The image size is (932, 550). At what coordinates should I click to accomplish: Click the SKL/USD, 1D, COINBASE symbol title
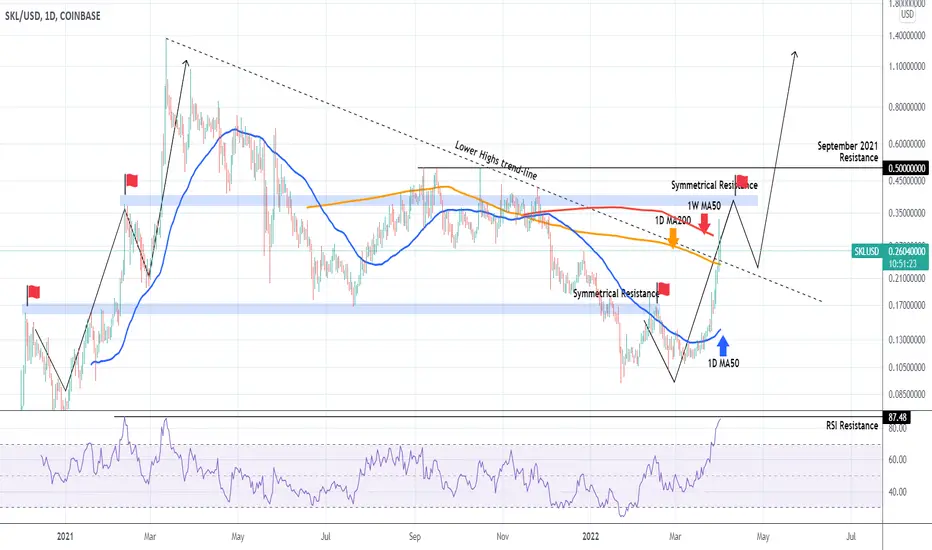tap(53, 16)
